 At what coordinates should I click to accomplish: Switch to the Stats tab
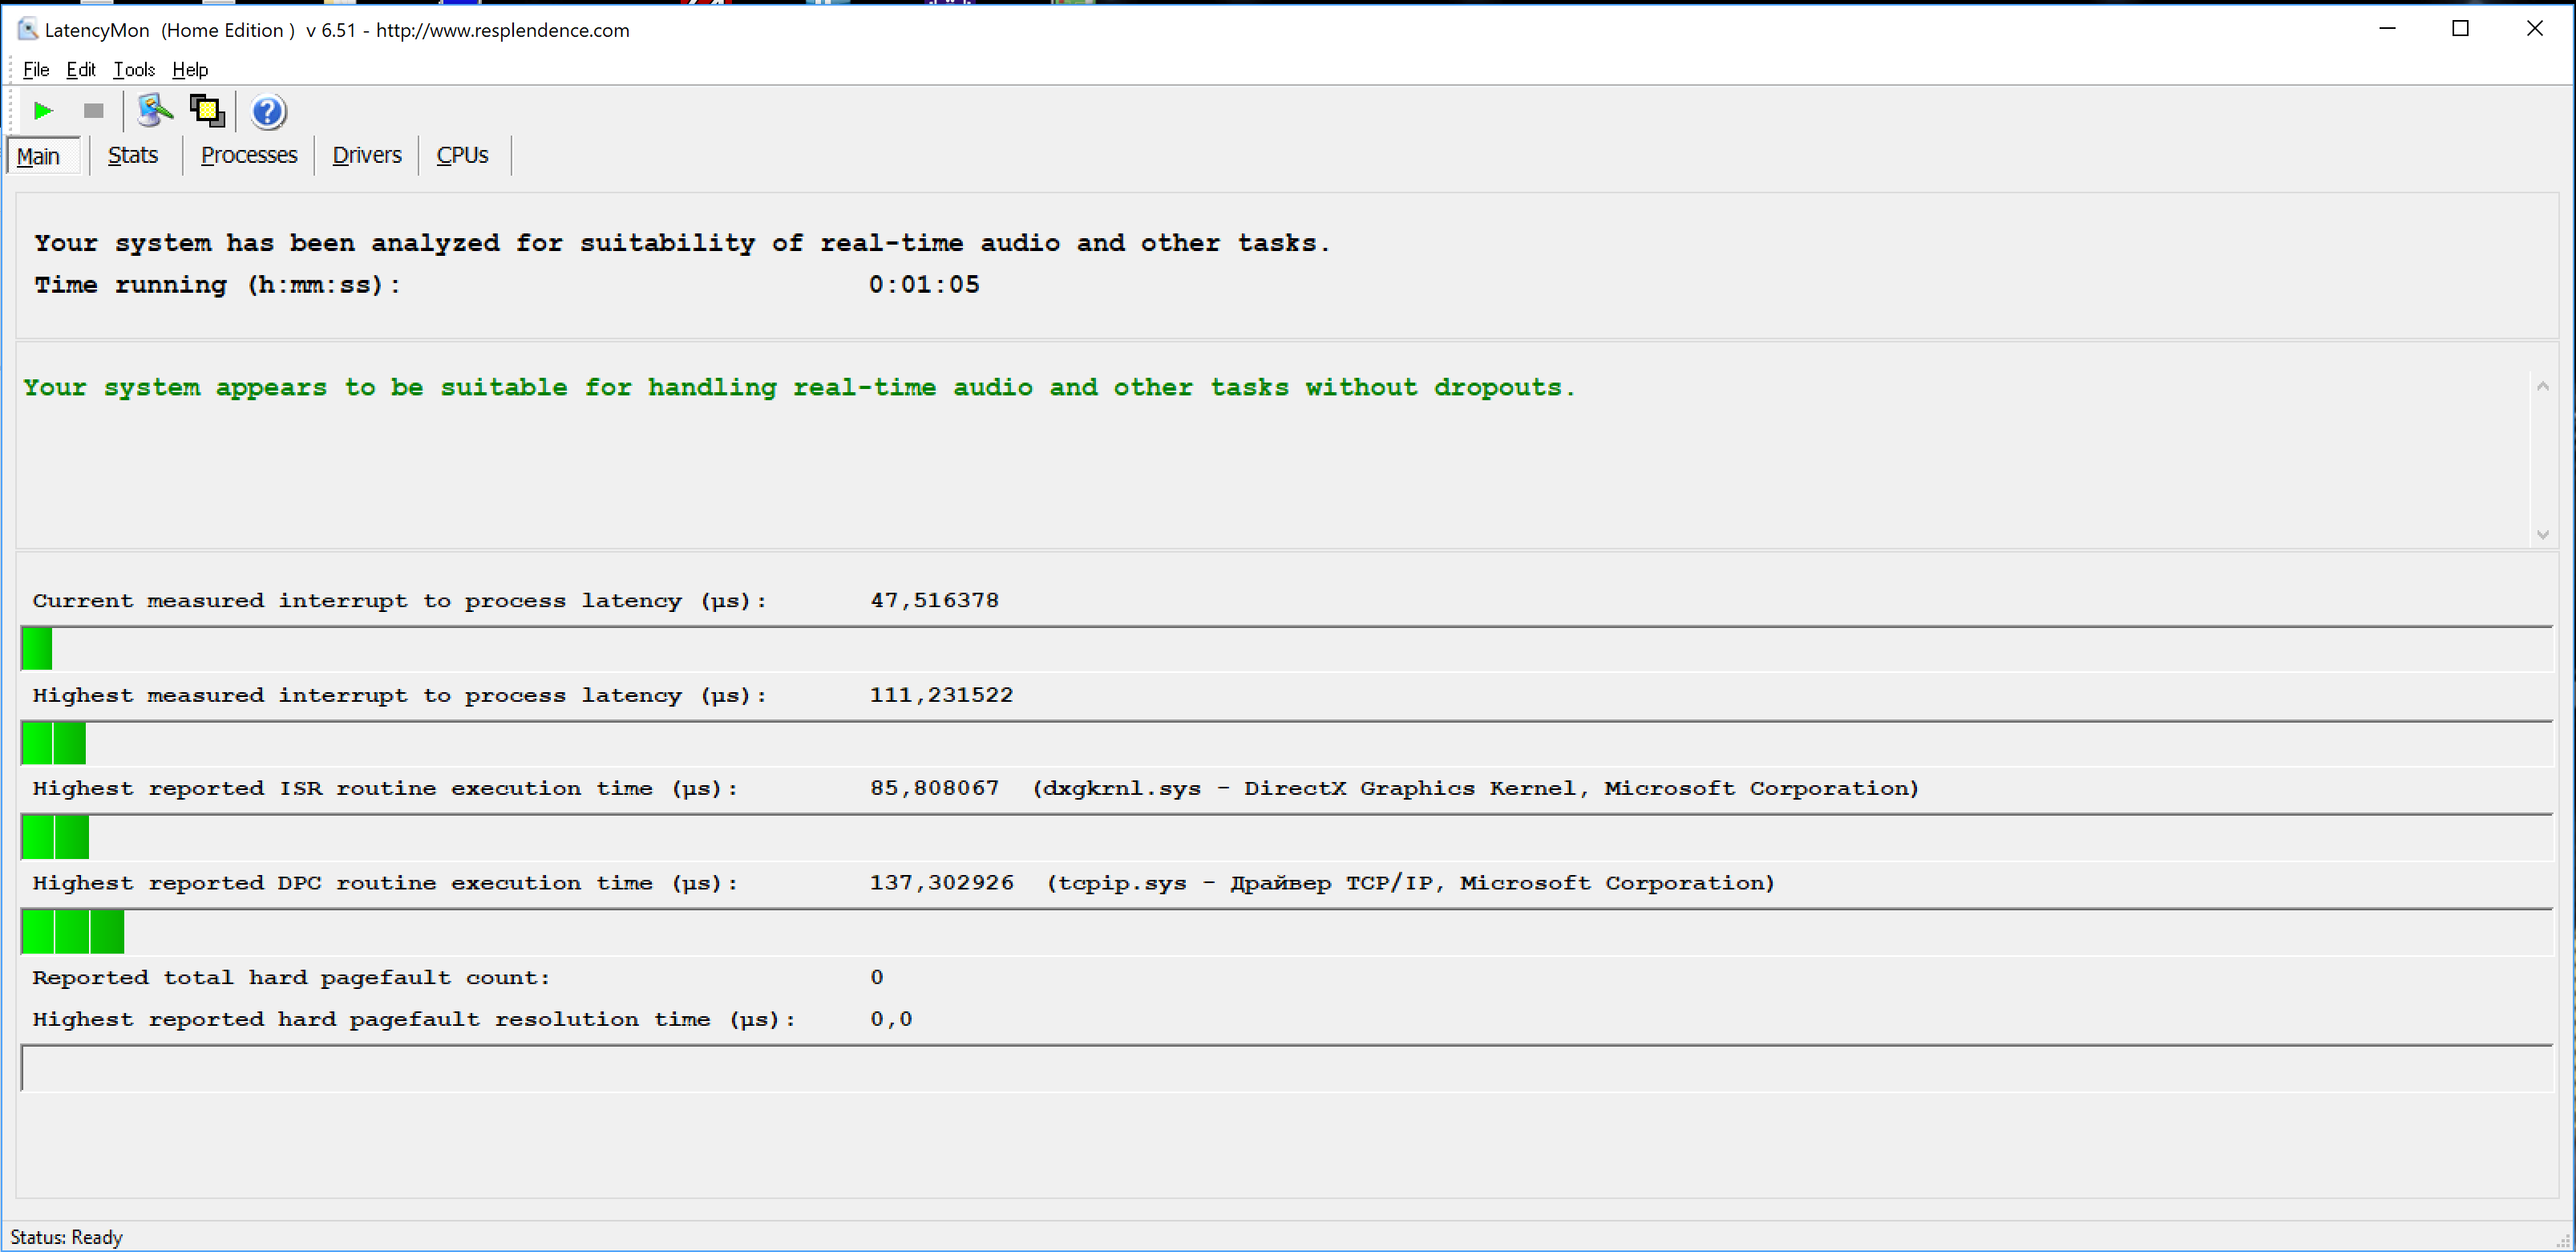pos(133,155)
